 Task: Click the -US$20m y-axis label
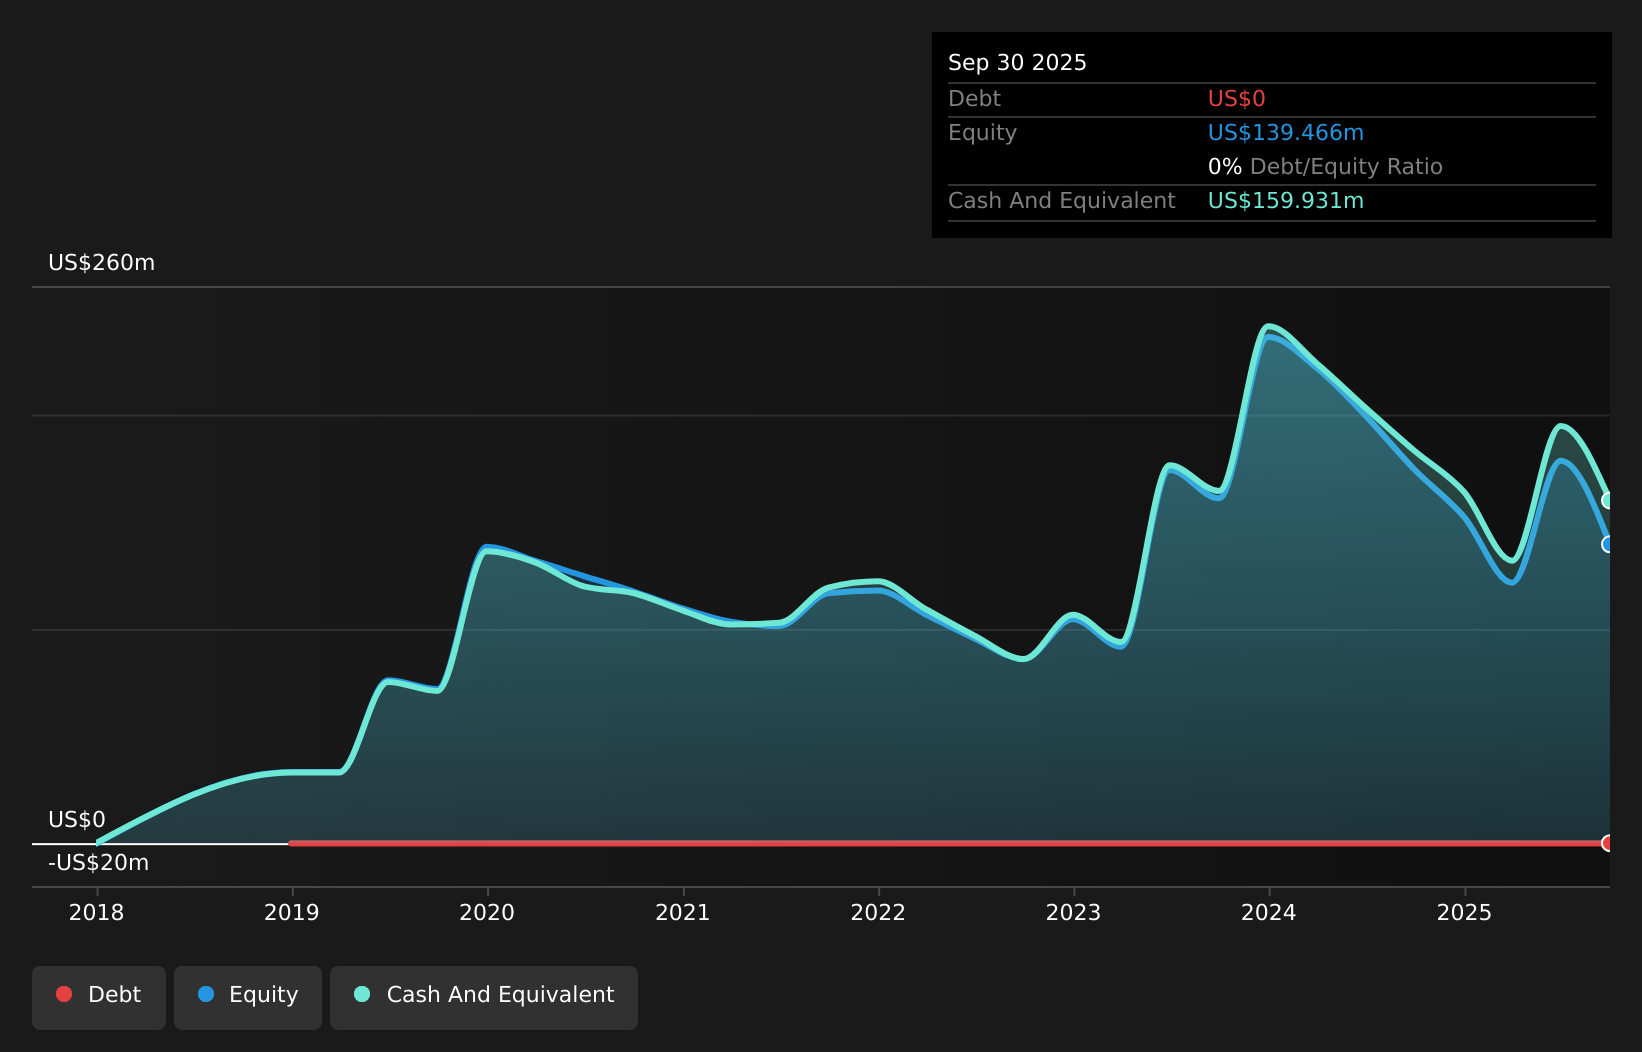click(99, 863)
